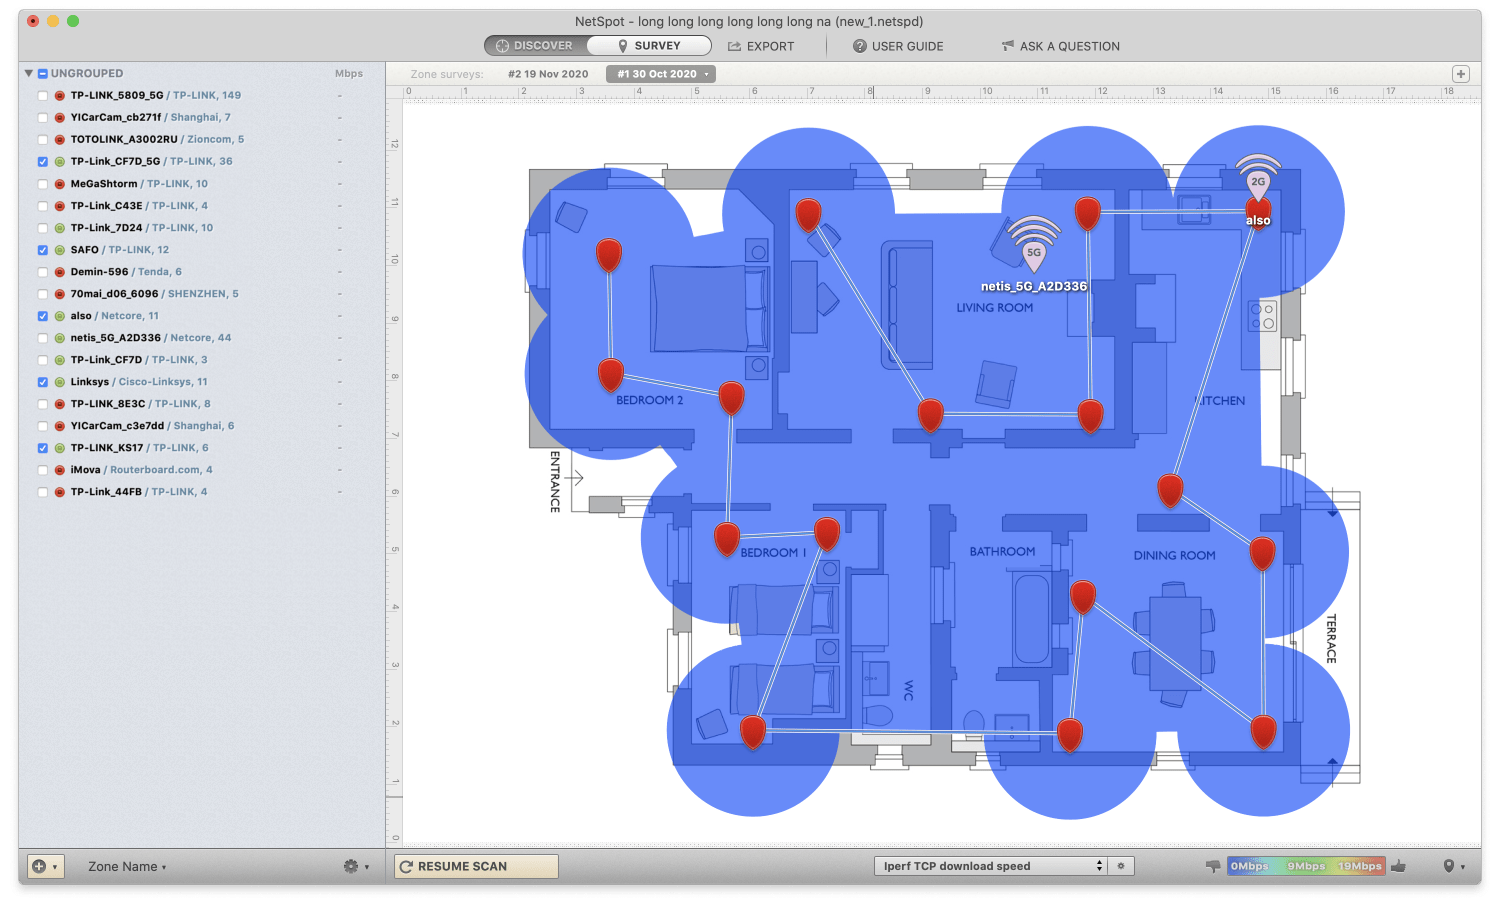Click the 9Mbps middle of speed legend
Viewport: 1500px width, 900px height.
pyautogui.click(x=1306, y=866)
